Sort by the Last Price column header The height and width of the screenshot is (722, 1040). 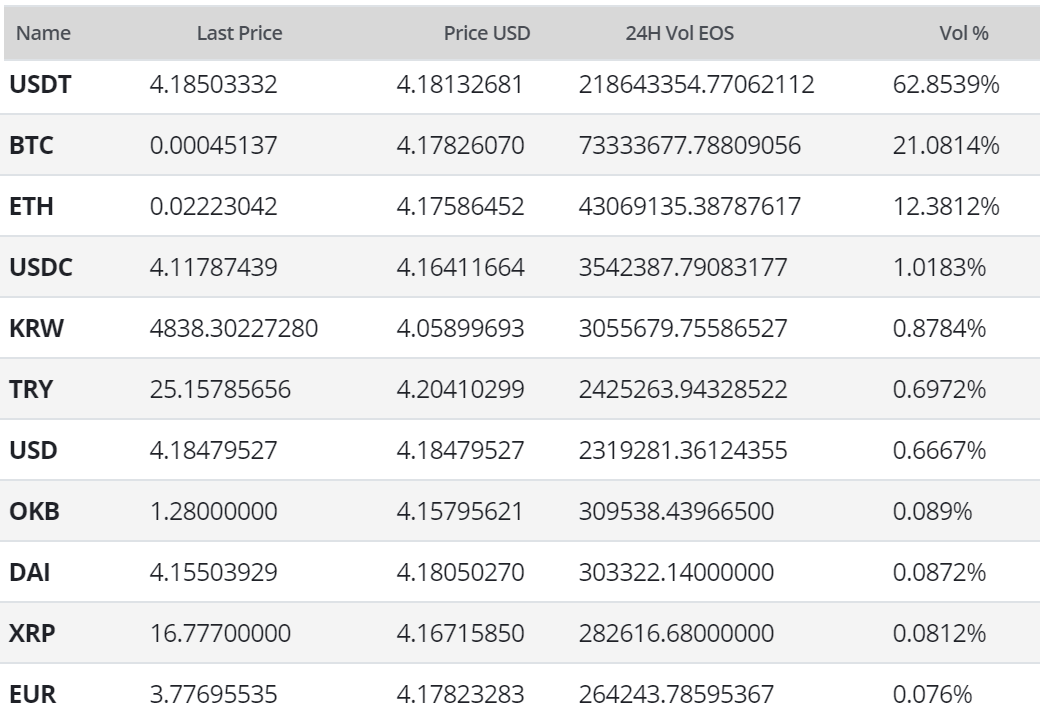pos(239,33)
